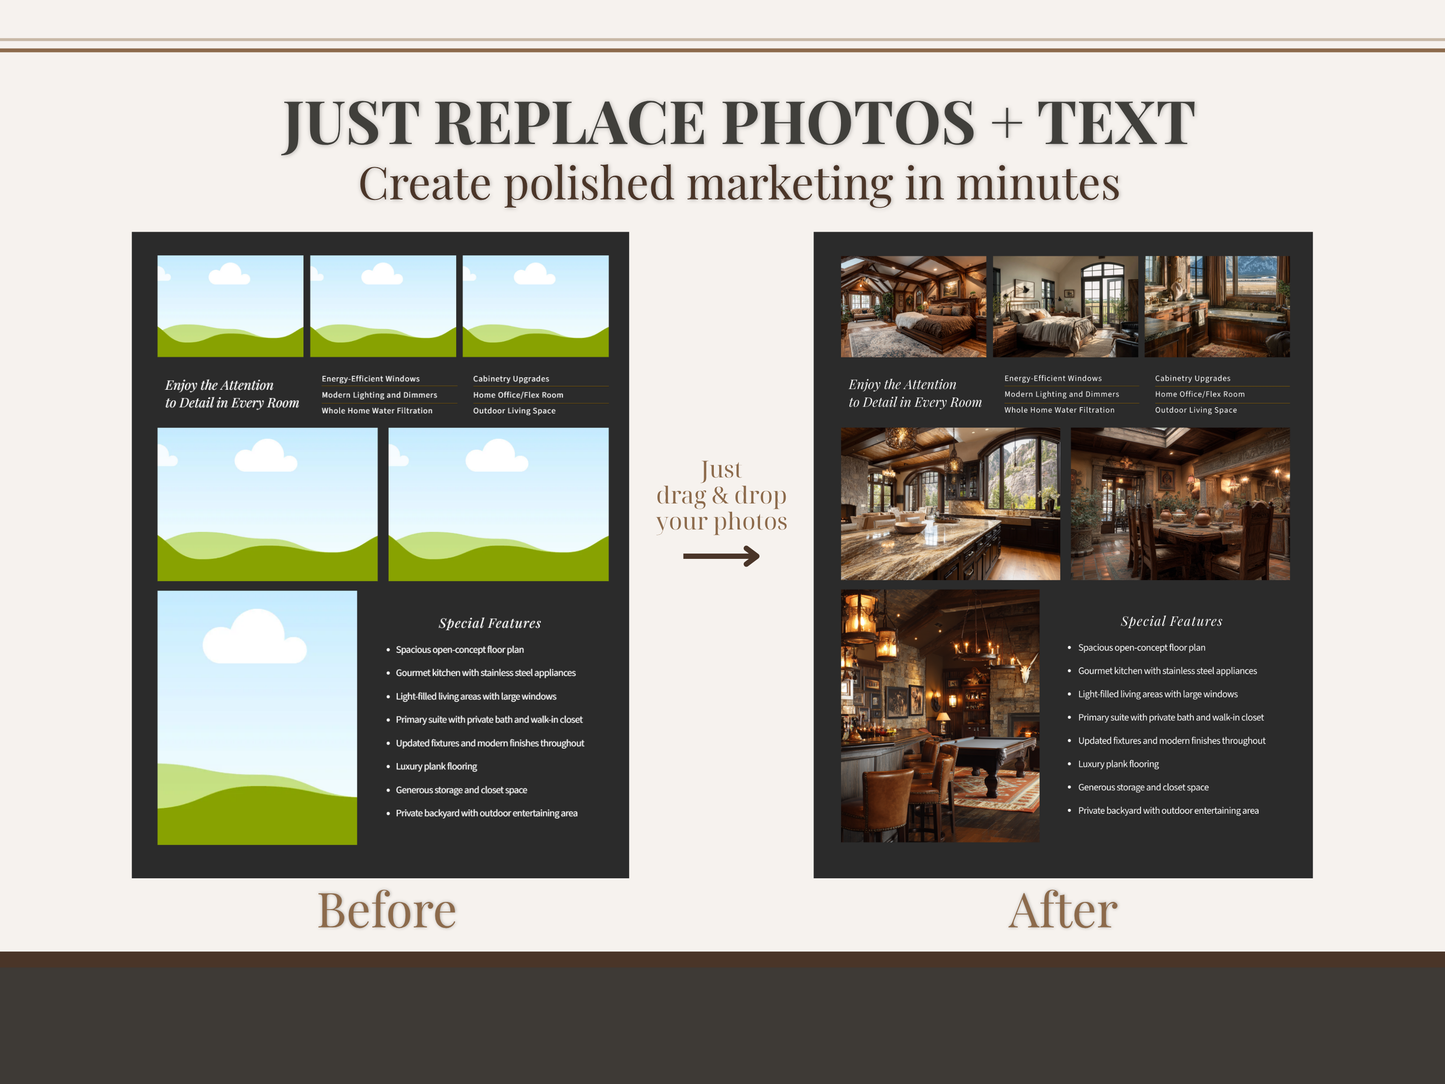Click "Updated fixtures and modern finishes" bullet in Before page
1445x1084 pixels.
490,743
